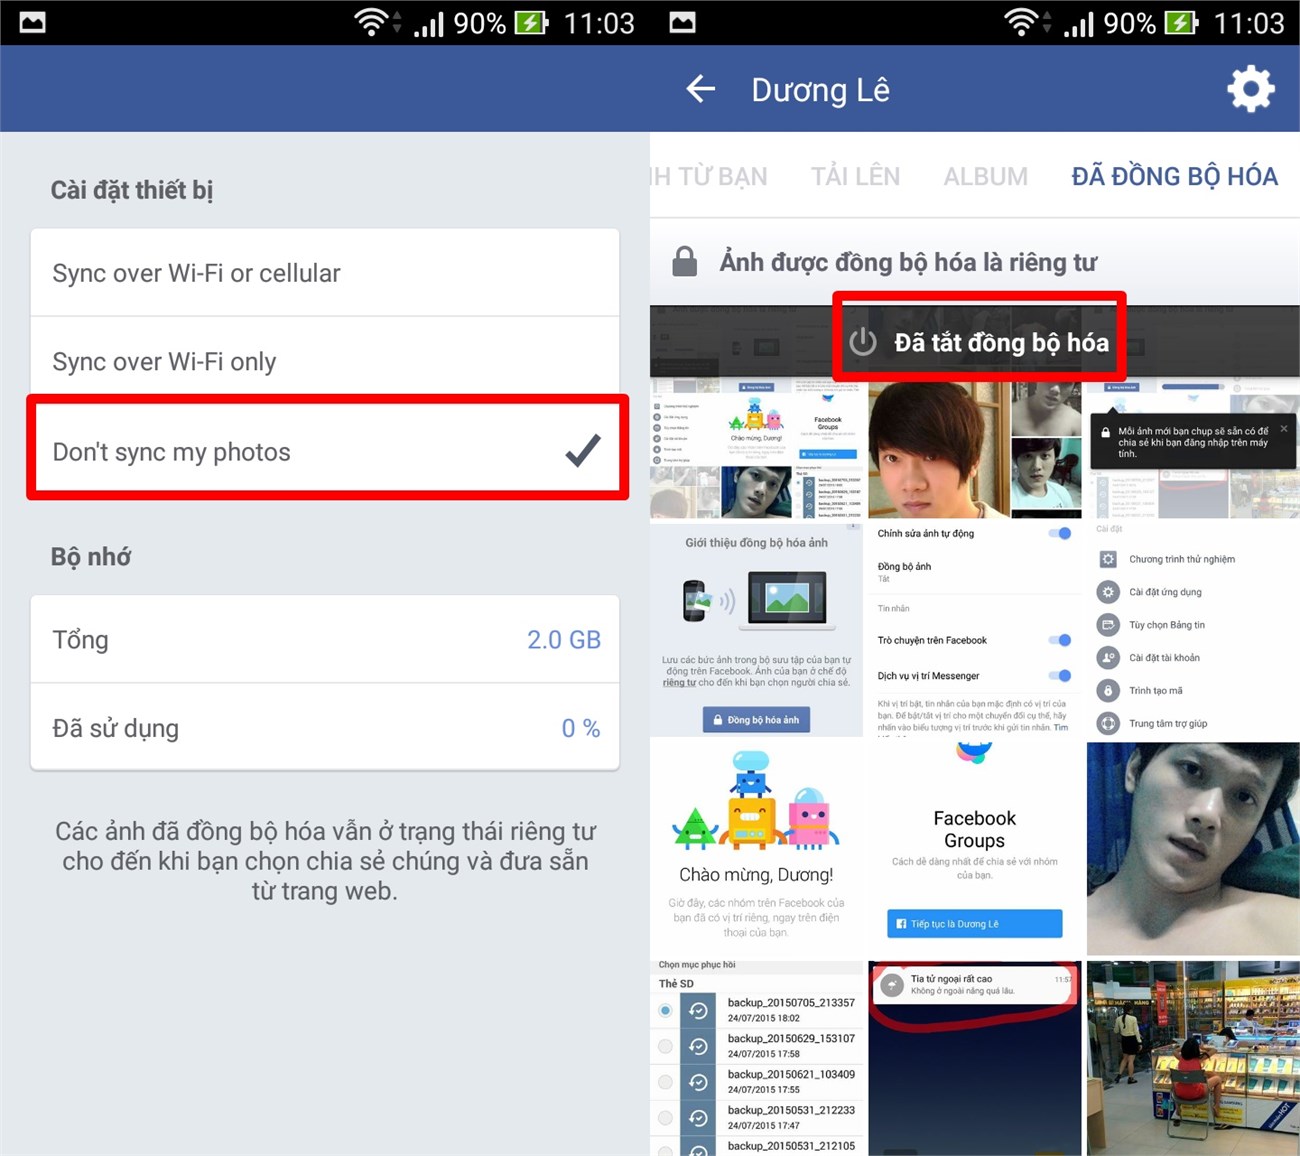Tap the 2.0 GB total value
Image resolution: width=1300 pixels, height=1156 pixels.
click(x=563, y=640)
